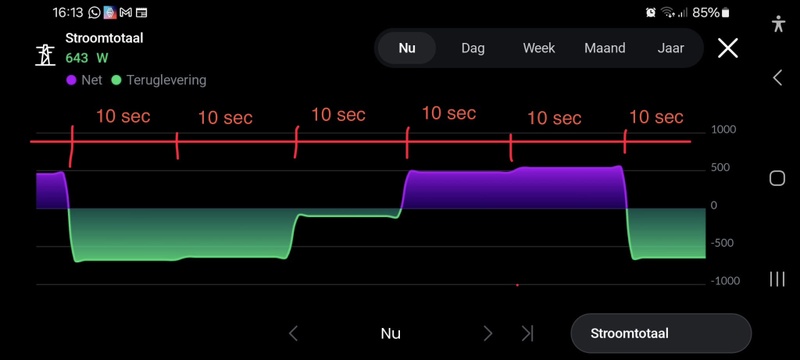Tap the electricity pylon icon
Screen dimensions: 800x360
[x=45, y=55]
